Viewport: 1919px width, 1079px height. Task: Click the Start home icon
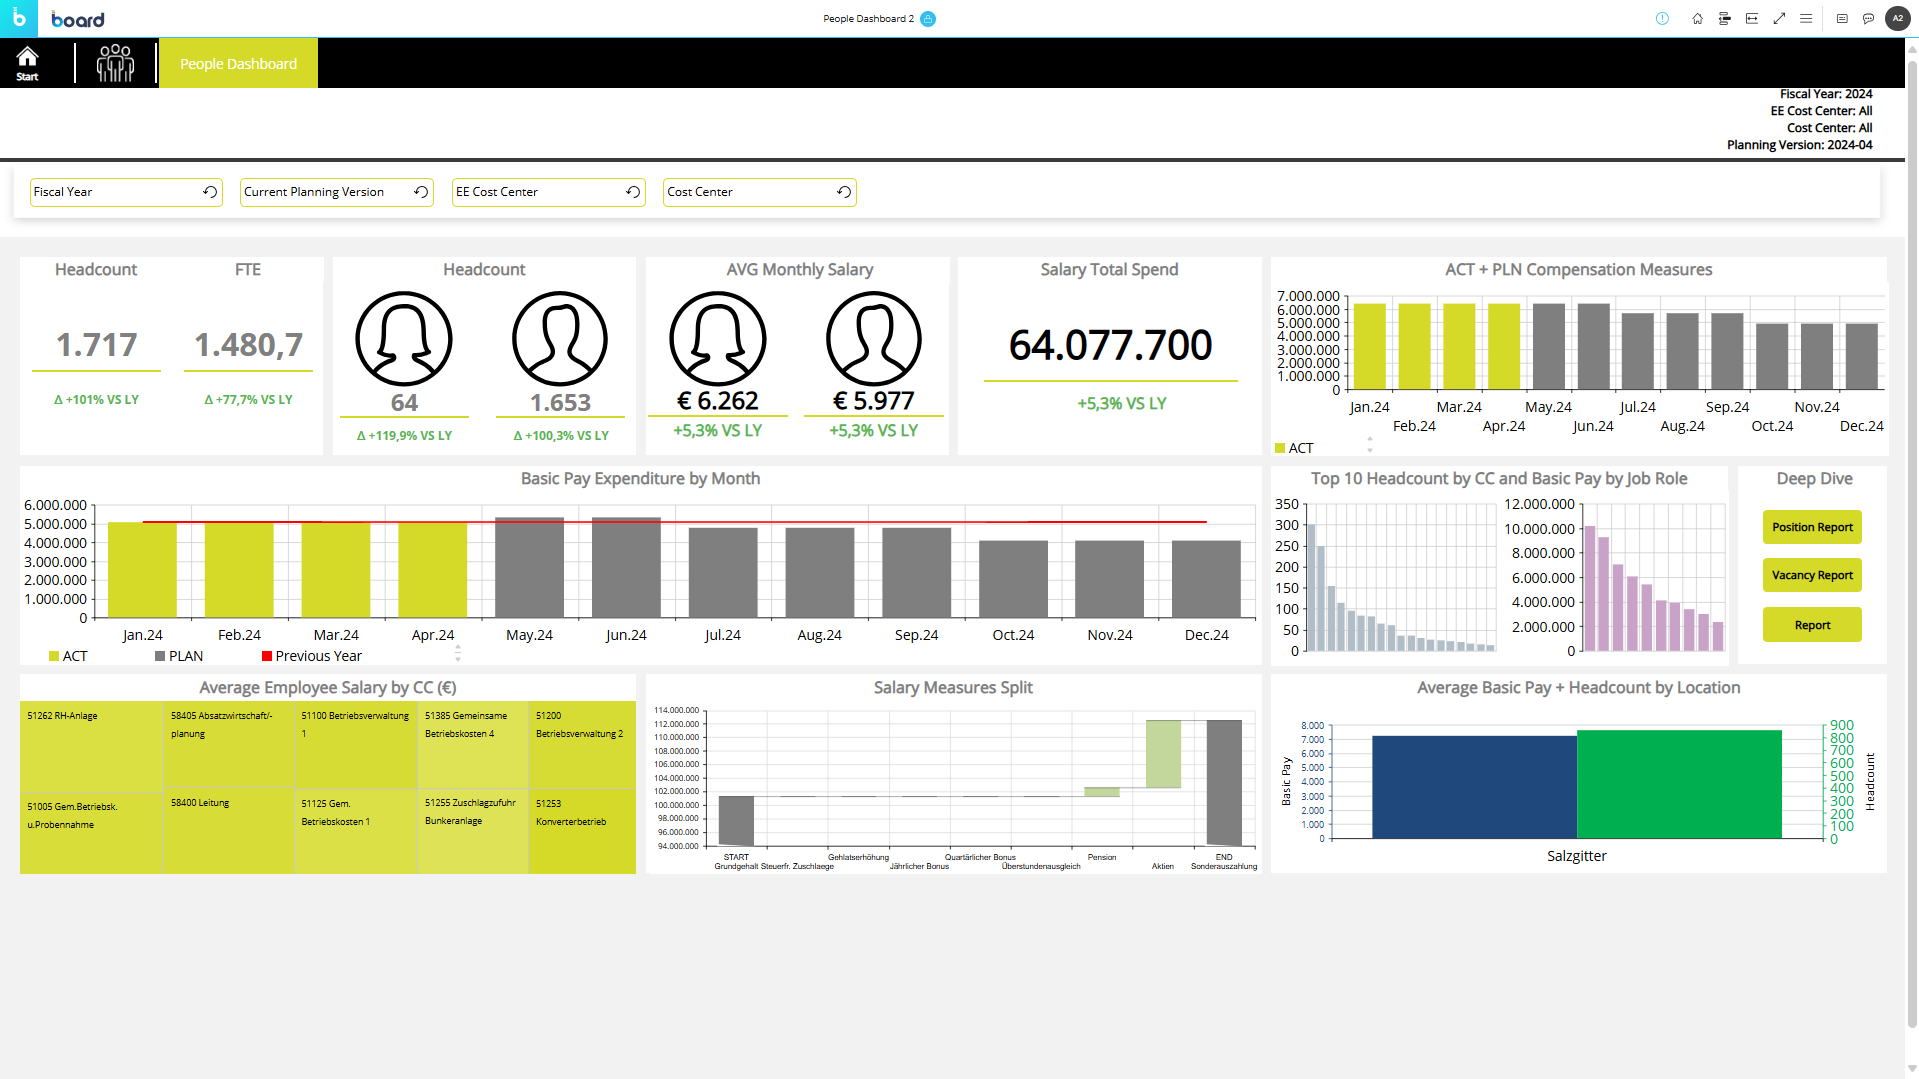coord(27,63)
